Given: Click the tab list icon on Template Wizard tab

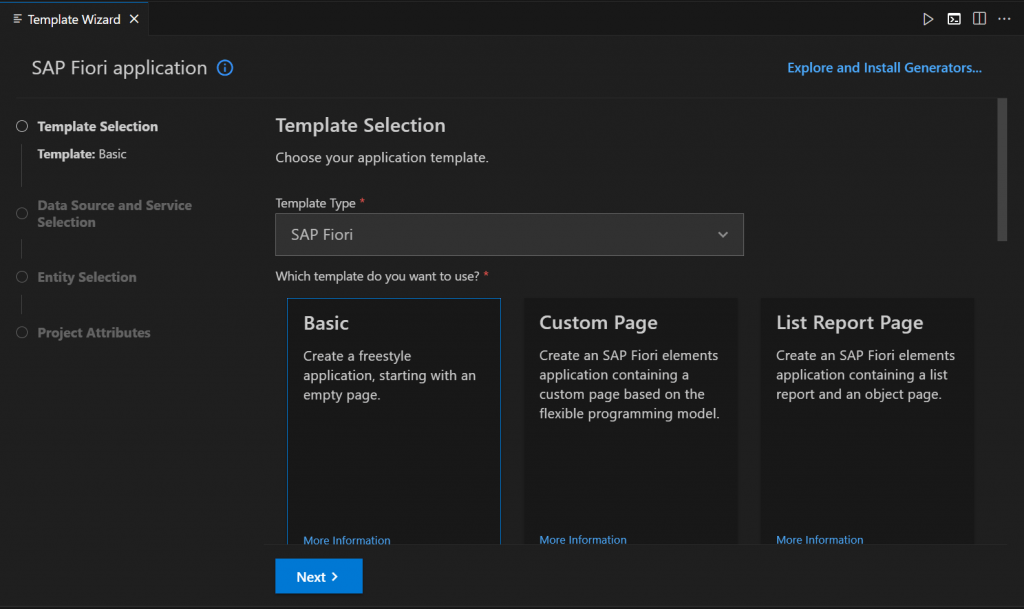Looking at the screenshot, I should (18, 19).
